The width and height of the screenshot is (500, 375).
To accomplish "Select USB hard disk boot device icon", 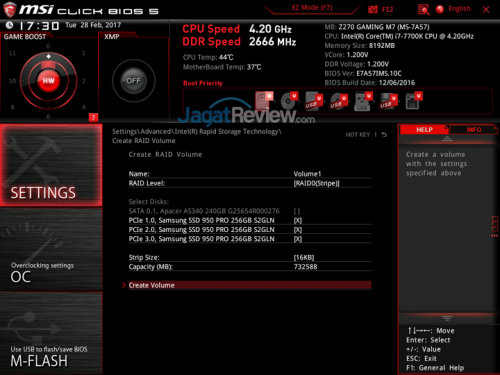I will point(314,101).
